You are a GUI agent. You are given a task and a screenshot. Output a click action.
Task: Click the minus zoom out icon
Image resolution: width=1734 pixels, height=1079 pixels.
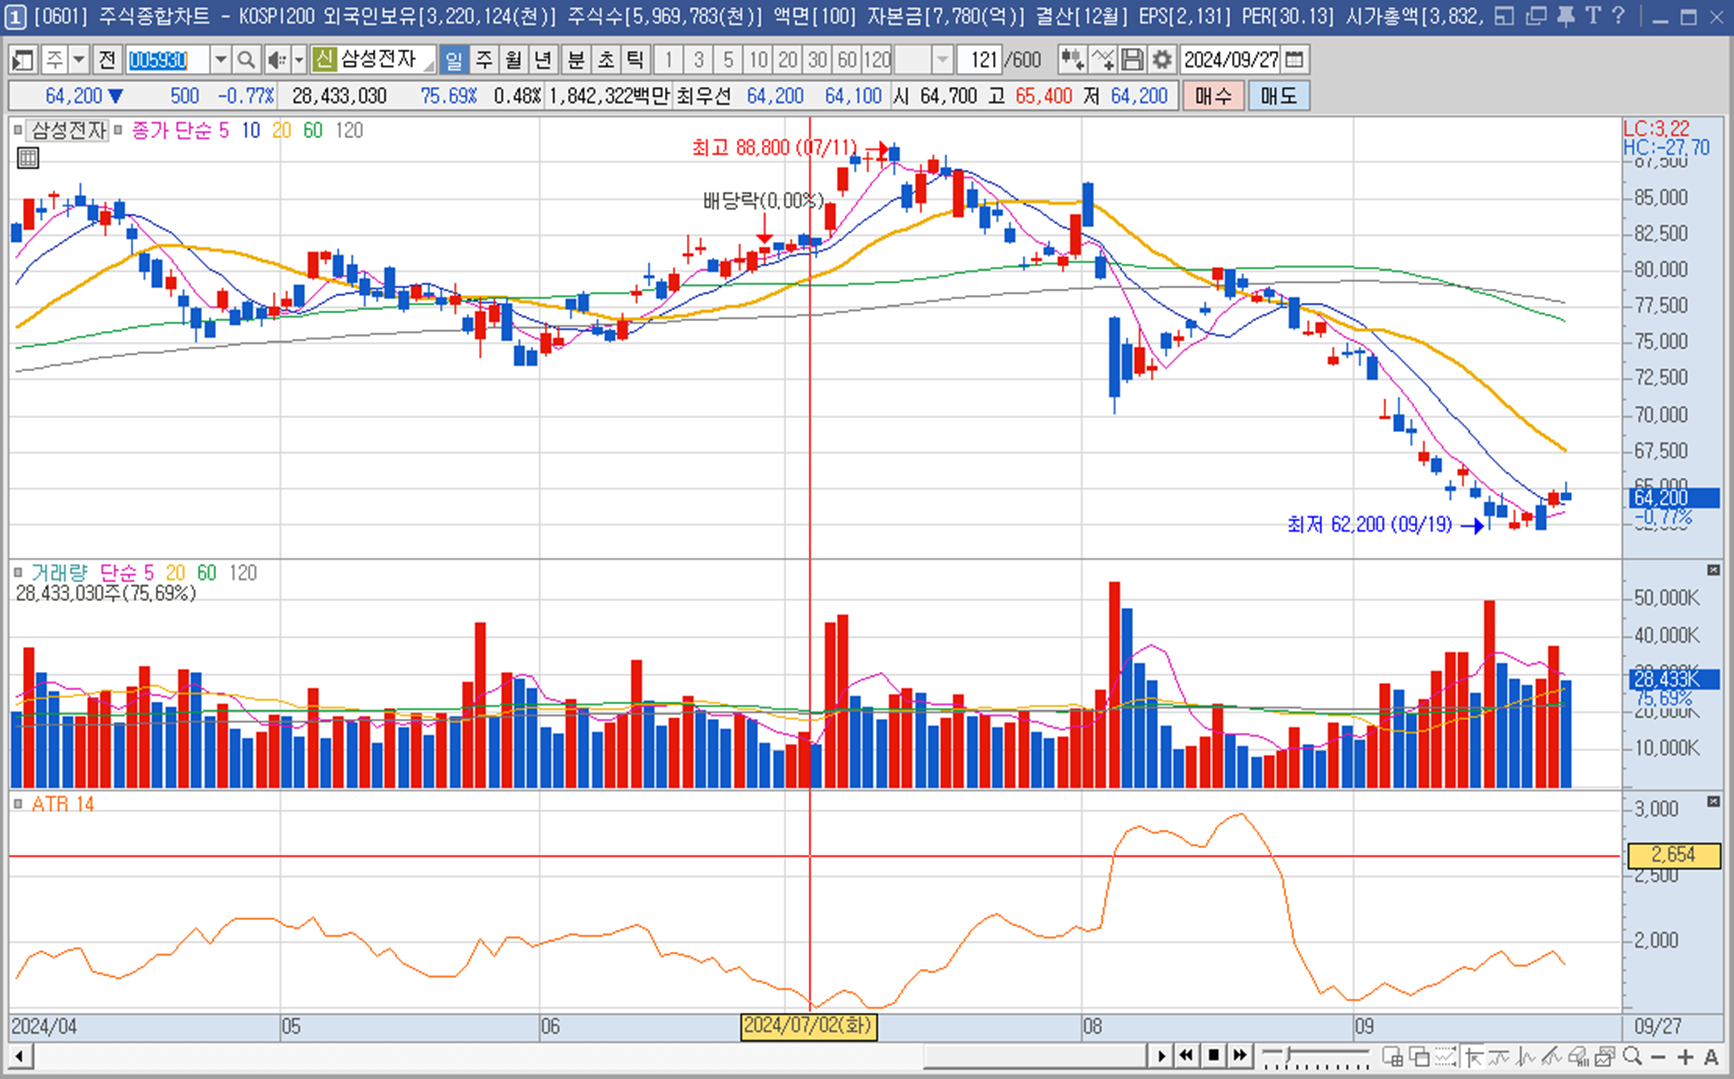1659,1057
